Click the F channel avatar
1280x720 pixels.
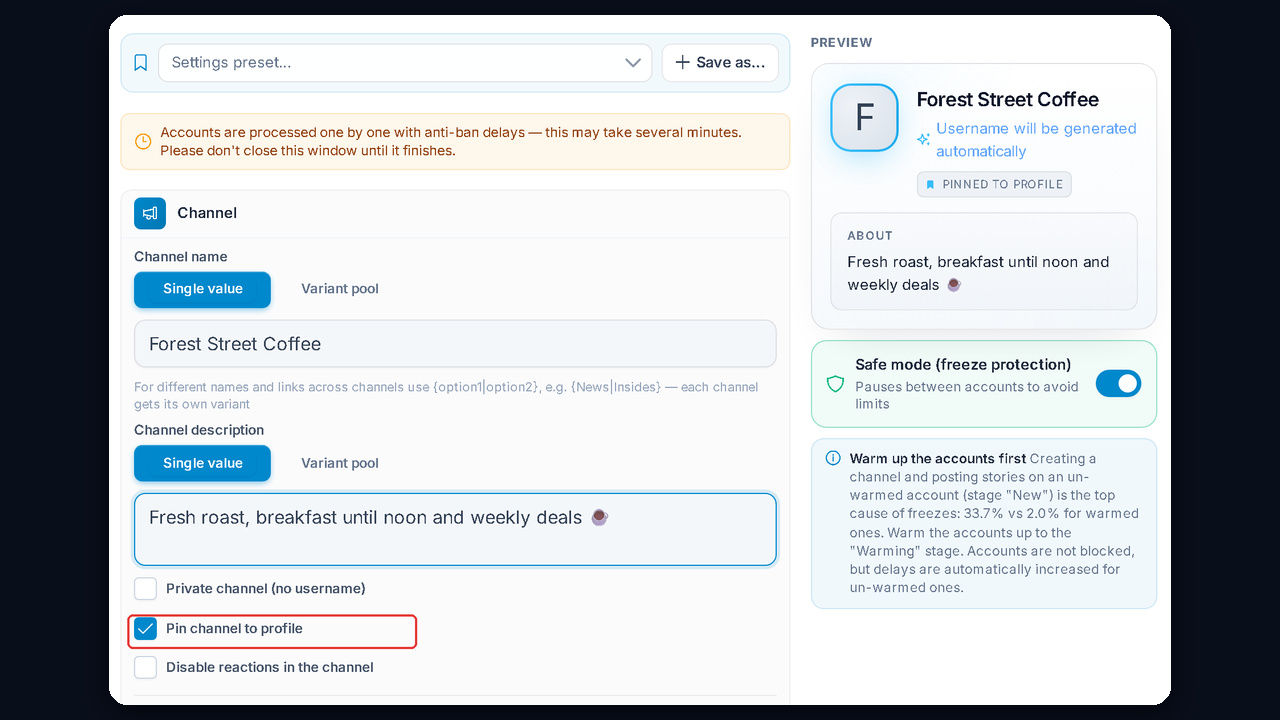pos(864,117)
